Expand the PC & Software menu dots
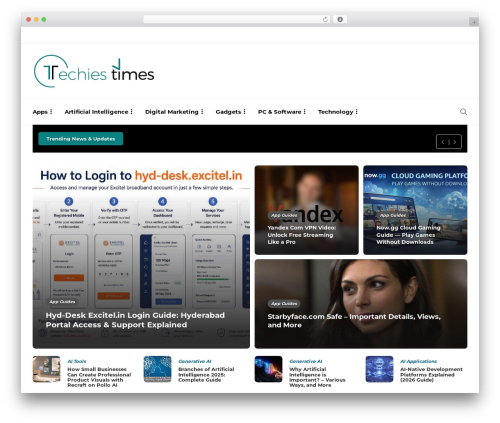 tap(304, 112)
